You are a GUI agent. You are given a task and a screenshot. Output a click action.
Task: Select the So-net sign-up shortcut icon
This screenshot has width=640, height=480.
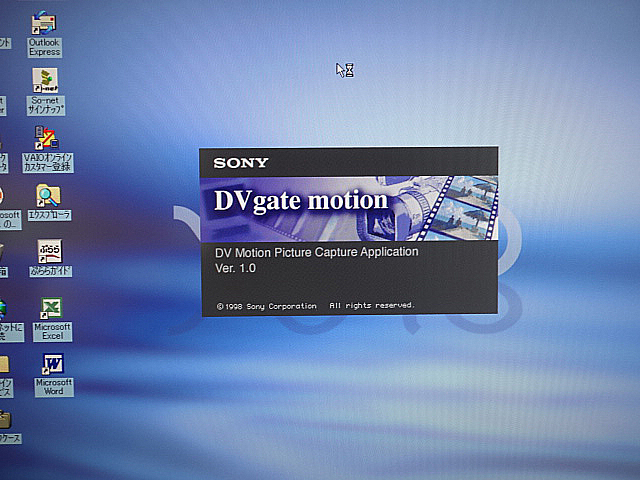[45, 79]
